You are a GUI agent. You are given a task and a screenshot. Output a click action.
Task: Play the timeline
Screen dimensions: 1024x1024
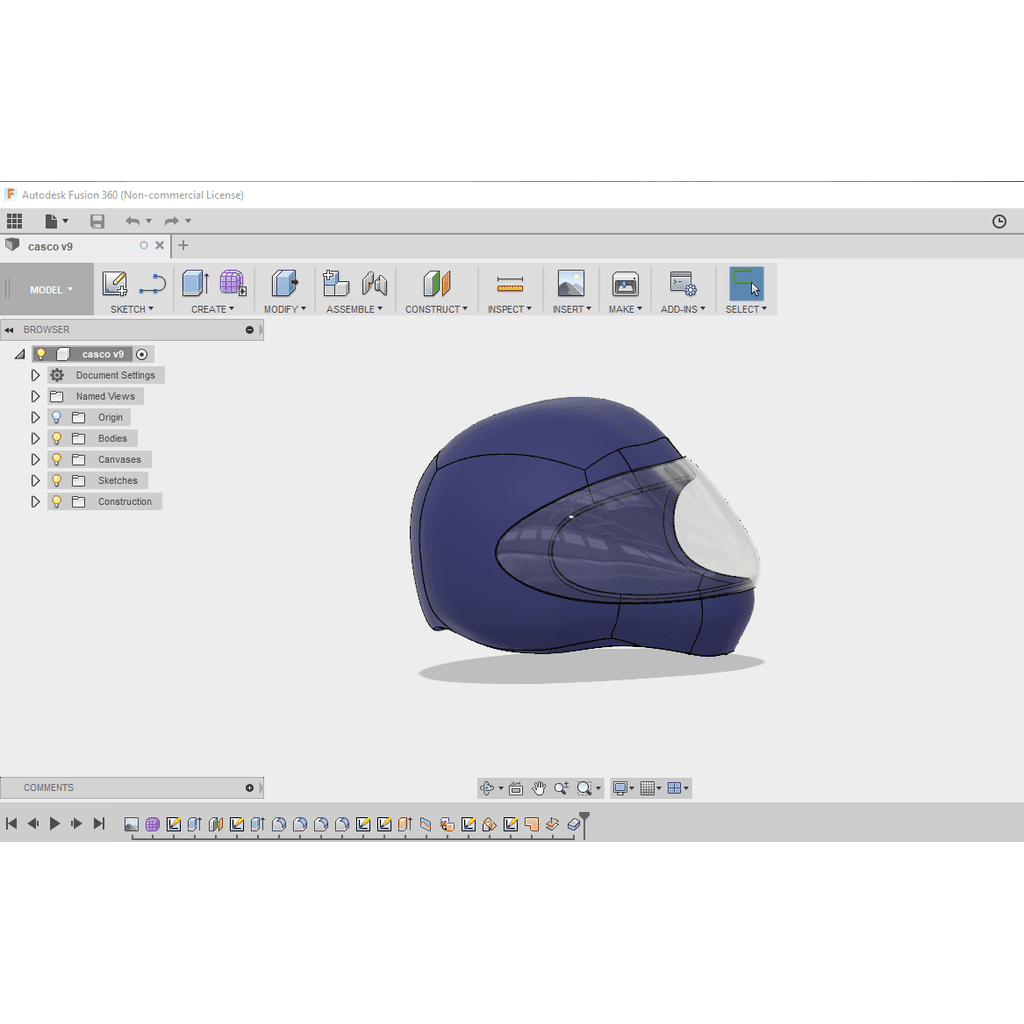[x=55, y=824]
